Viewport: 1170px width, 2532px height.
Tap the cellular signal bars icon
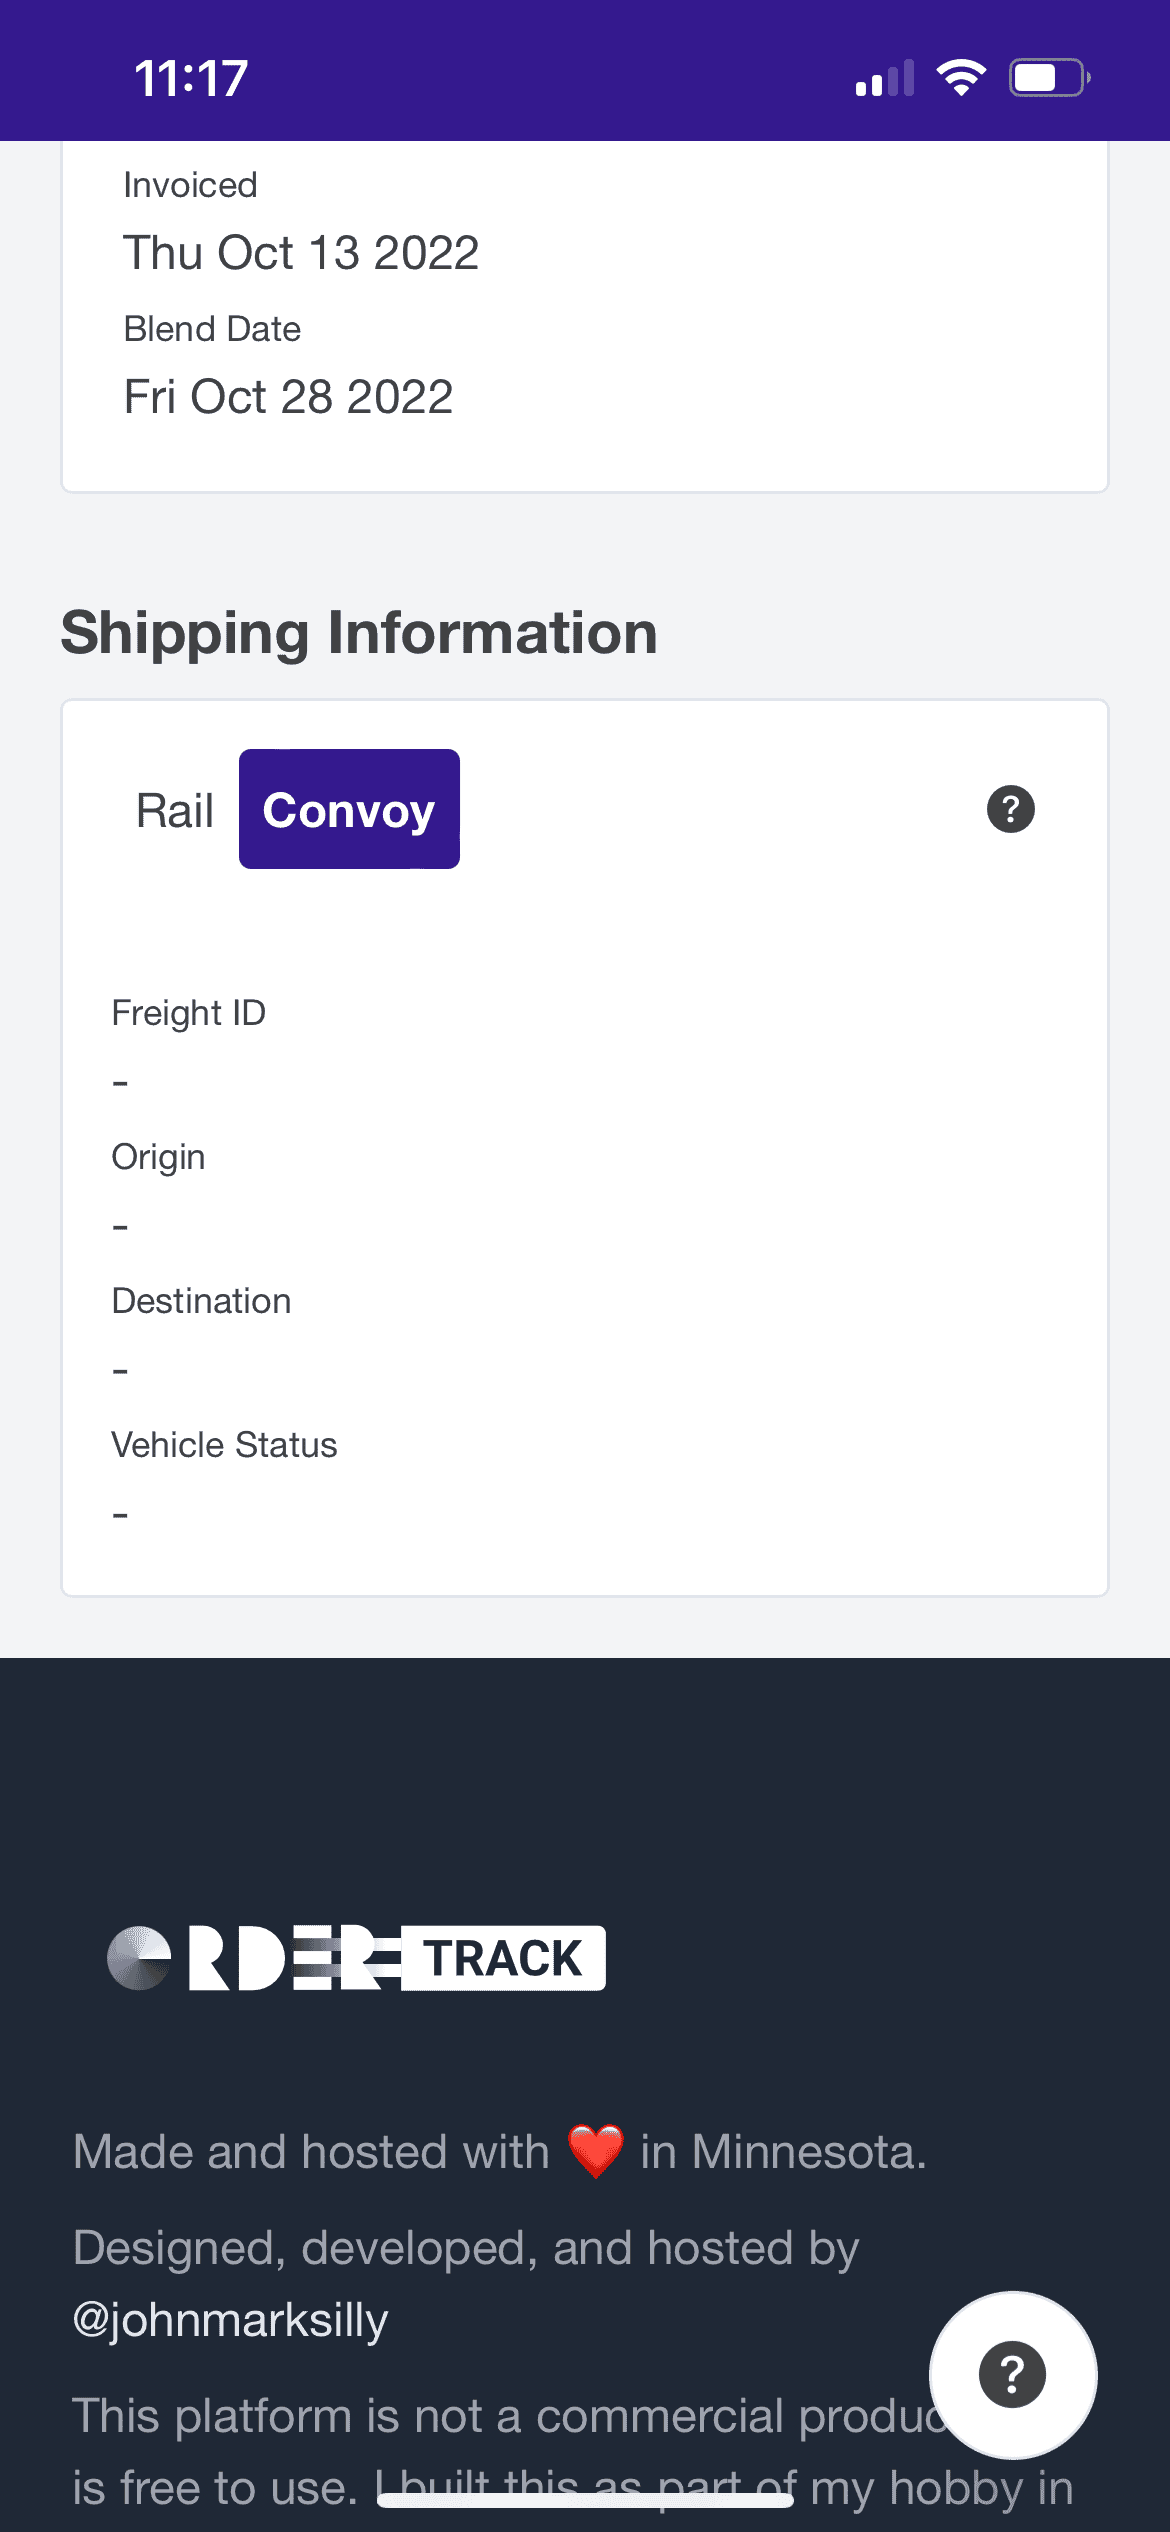(885, 78)
